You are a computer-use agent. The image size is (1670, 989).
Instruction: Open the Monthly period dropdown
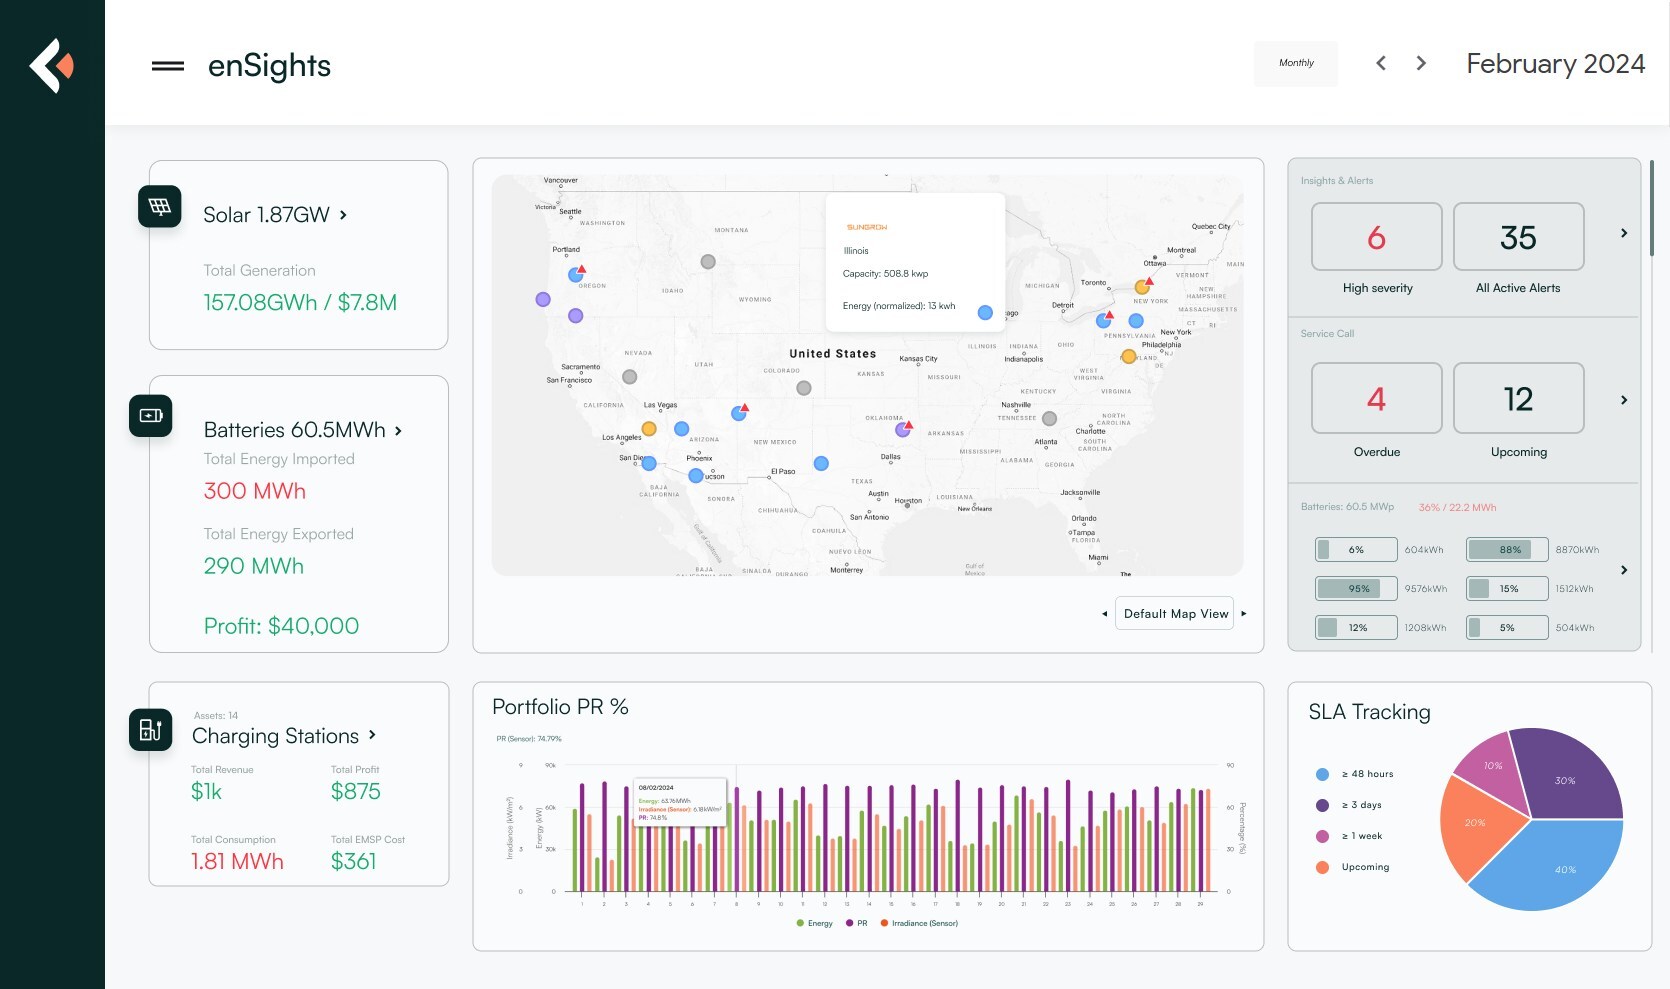tap(1296, 63)
